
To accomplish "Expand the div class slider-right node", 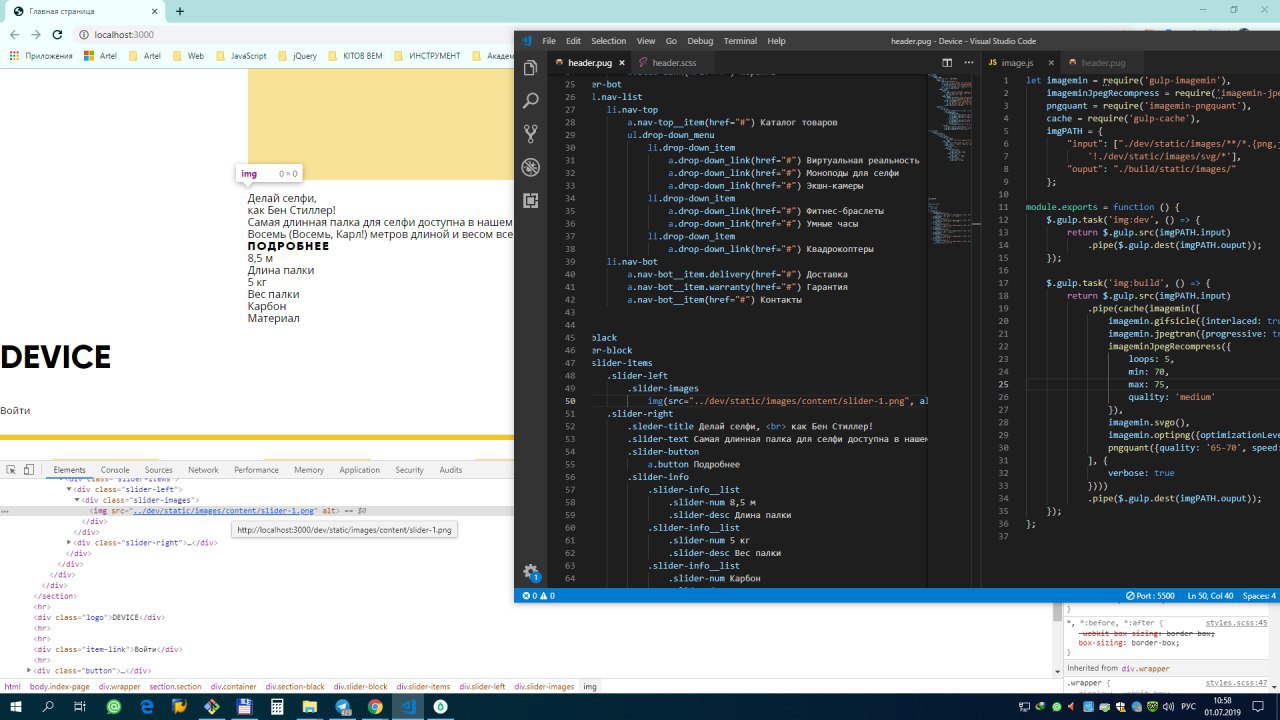I will (x=69, y=543).
